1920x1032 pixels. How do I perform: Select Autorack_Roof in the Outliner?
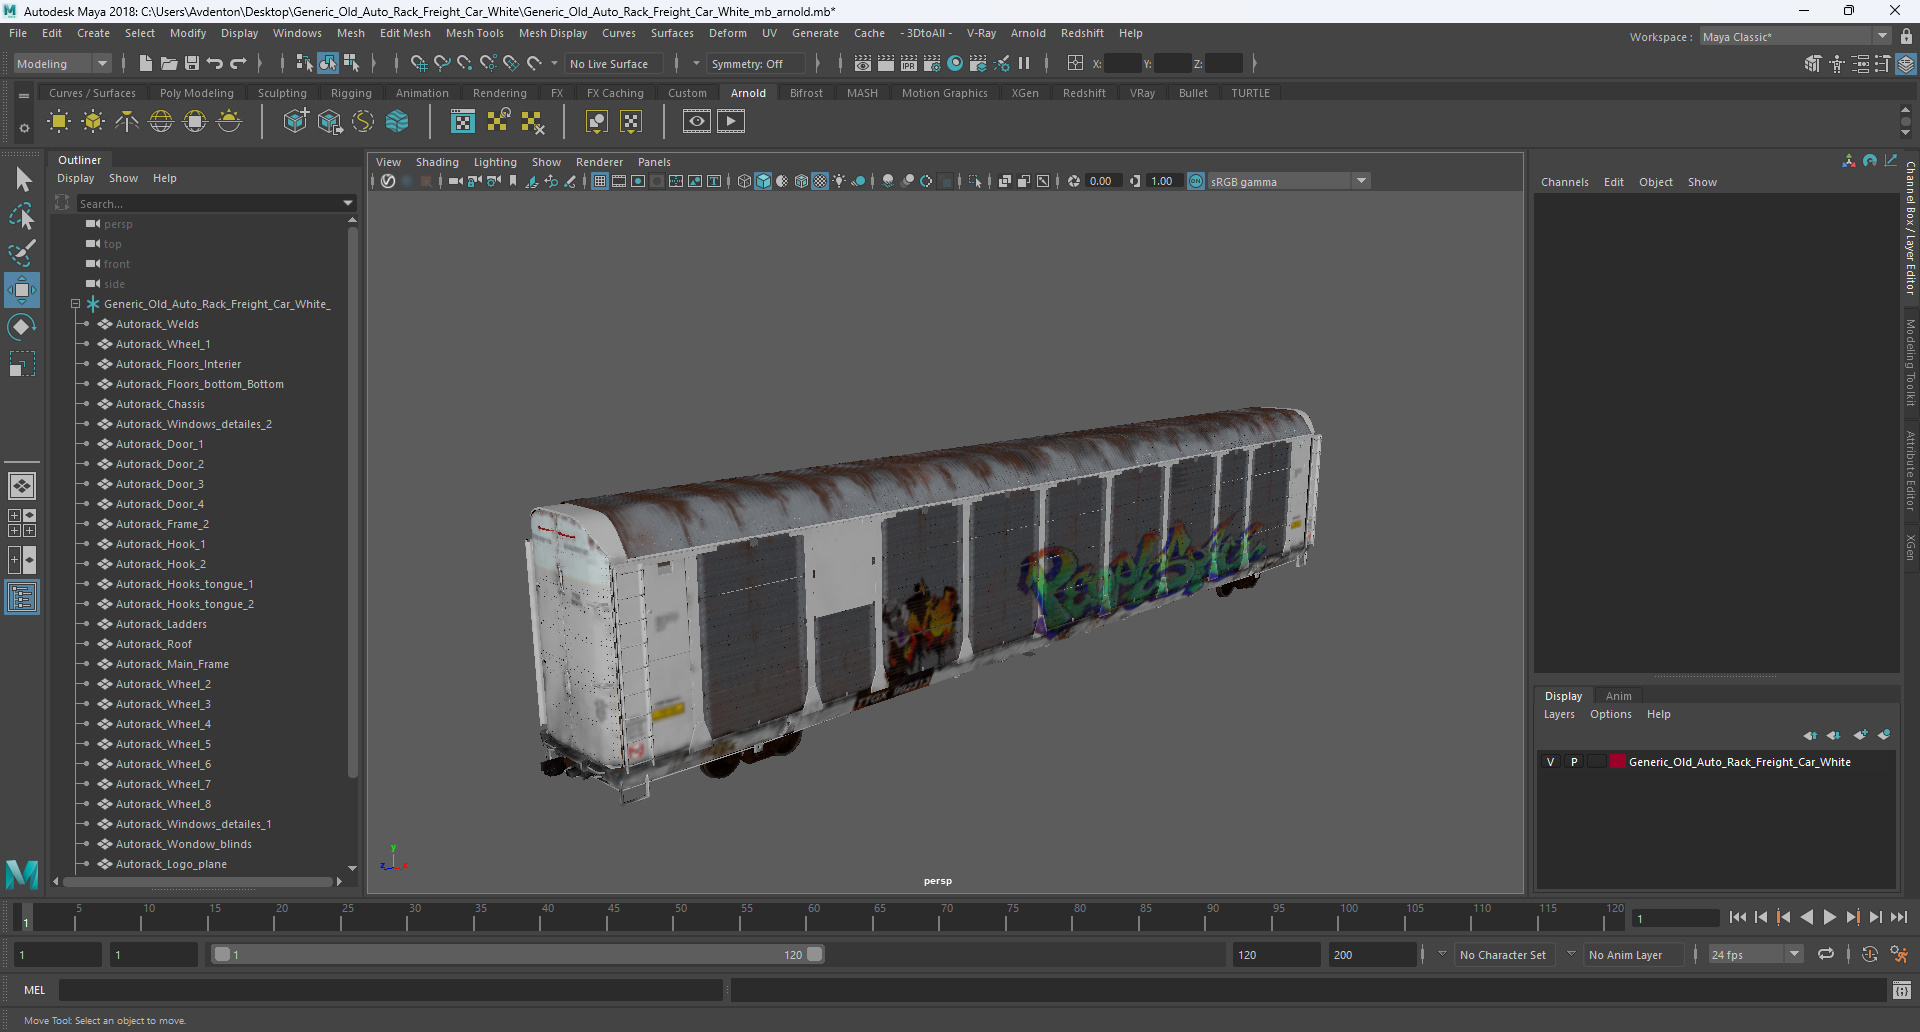pyautogui.click(x=153, y=644)
